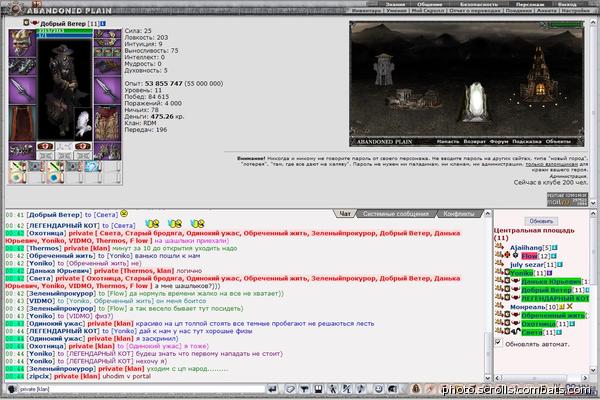
Task: Open the boots slot at bottom right of character
Action: pyautogui.click(x=108, y=151)
